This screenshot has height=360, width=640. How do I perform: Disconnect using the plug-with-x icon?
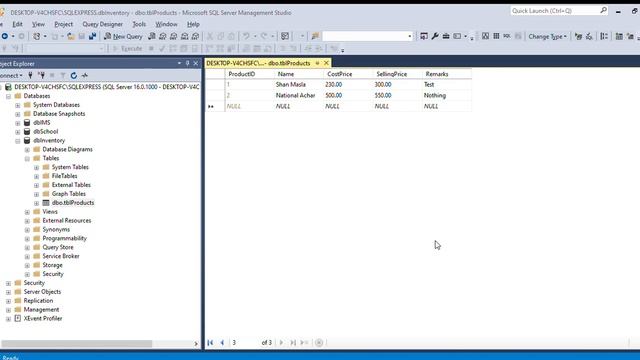coord(41,76)
